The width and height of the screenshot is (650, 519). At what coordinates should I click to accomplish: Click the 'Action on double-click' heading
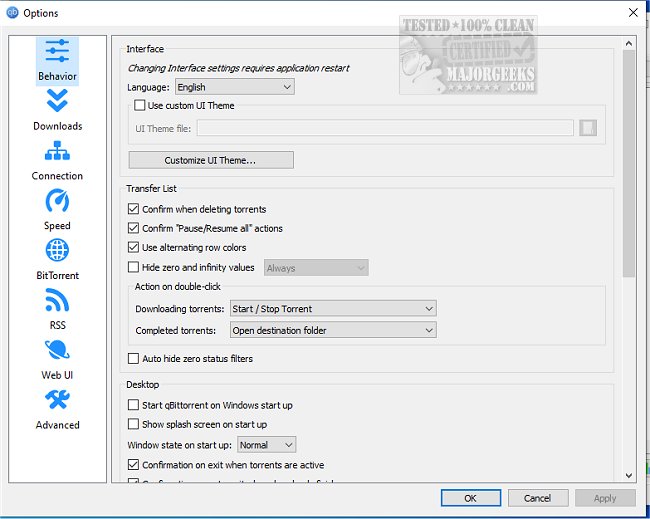tap(177, 286)
